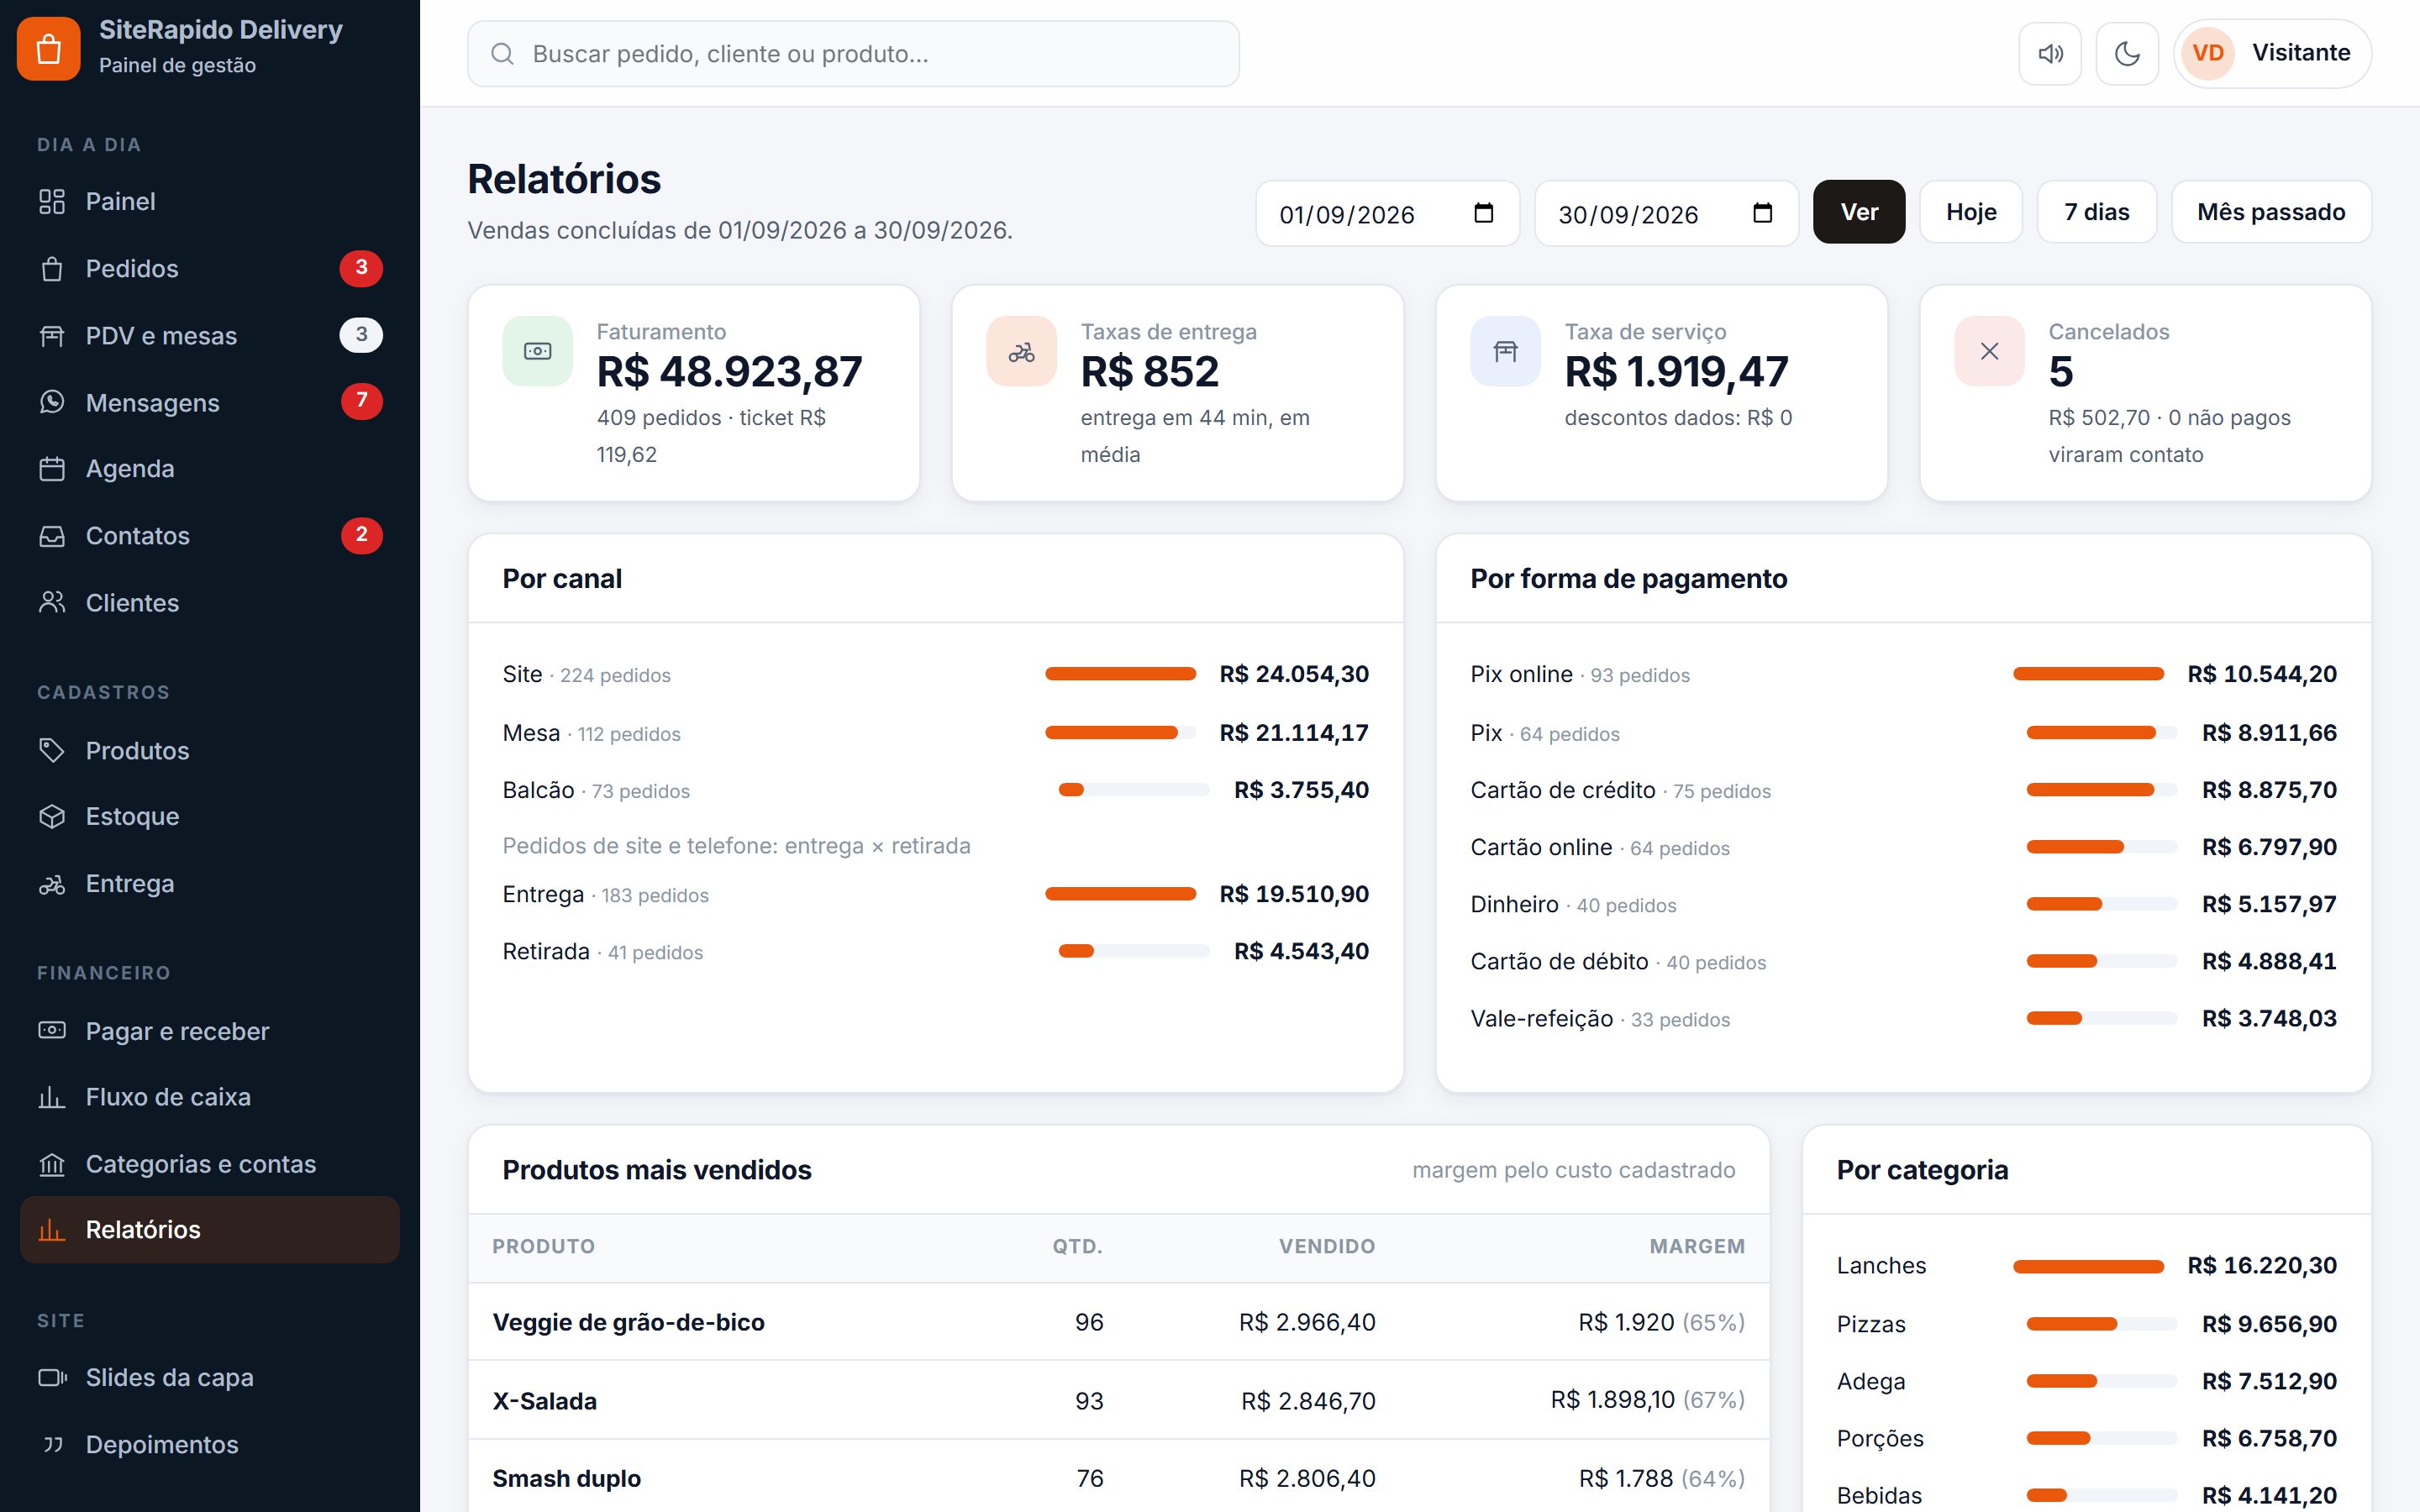Viewport: 2420px width, 1512px height.
Task: Click the Smash duplo product name
Action: coord(566,1478)
